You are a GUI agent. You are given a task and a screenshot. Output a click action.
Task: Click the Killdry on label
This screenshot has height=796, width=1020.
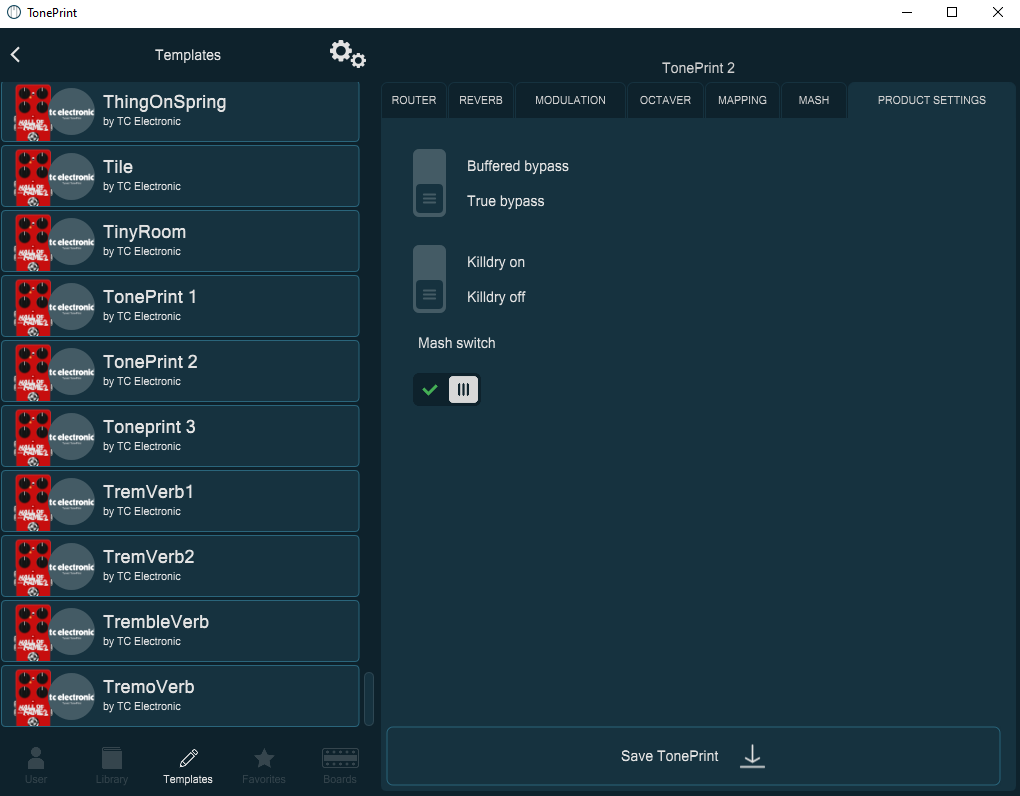click(496, 263)
